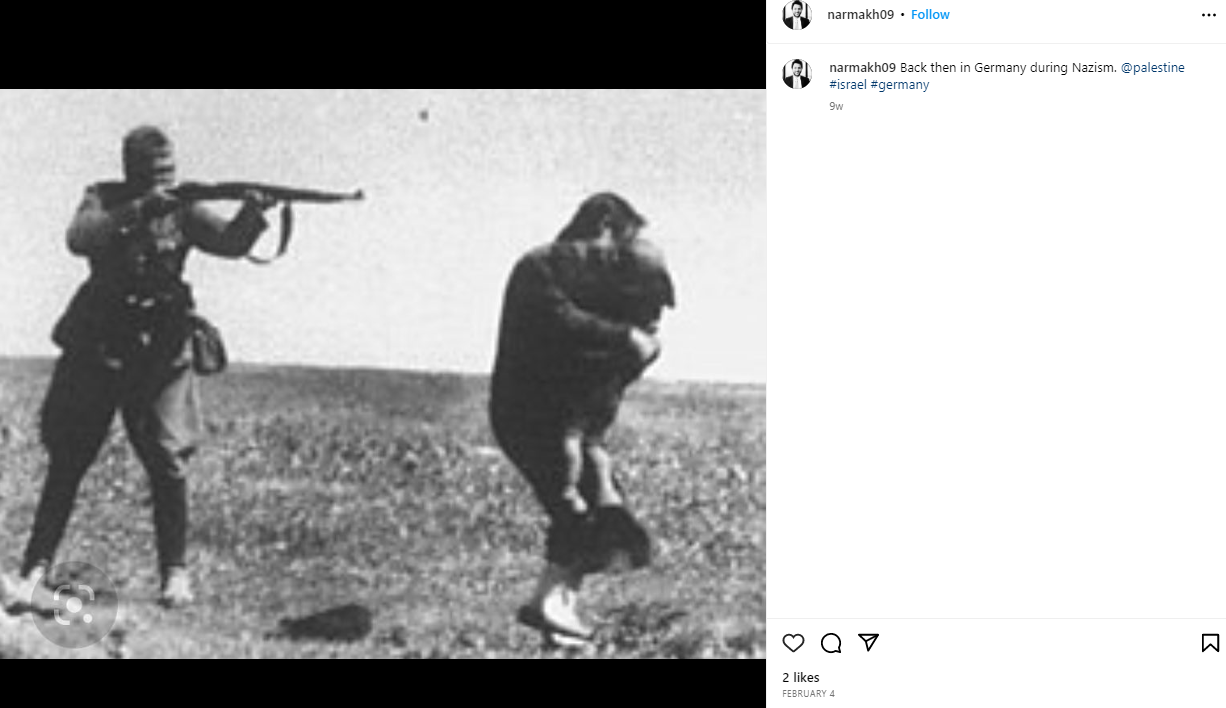Open comments with the speech bubble icon
1226x708 pixels.
pyautogui.click(x=831, y=643)
